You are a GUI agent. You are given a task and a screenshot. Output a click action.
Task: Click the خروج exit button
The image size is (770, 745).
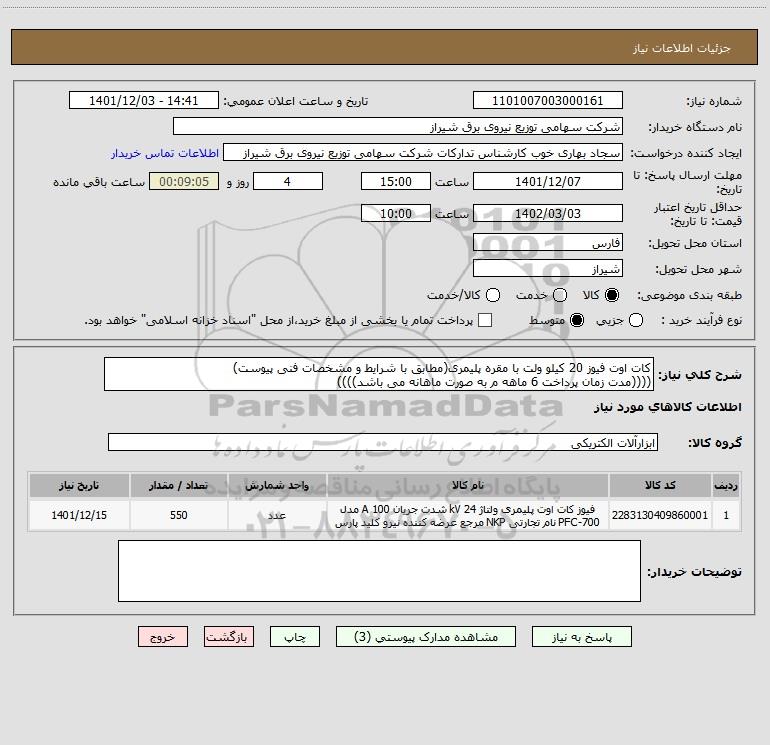(x=163, y=637)
